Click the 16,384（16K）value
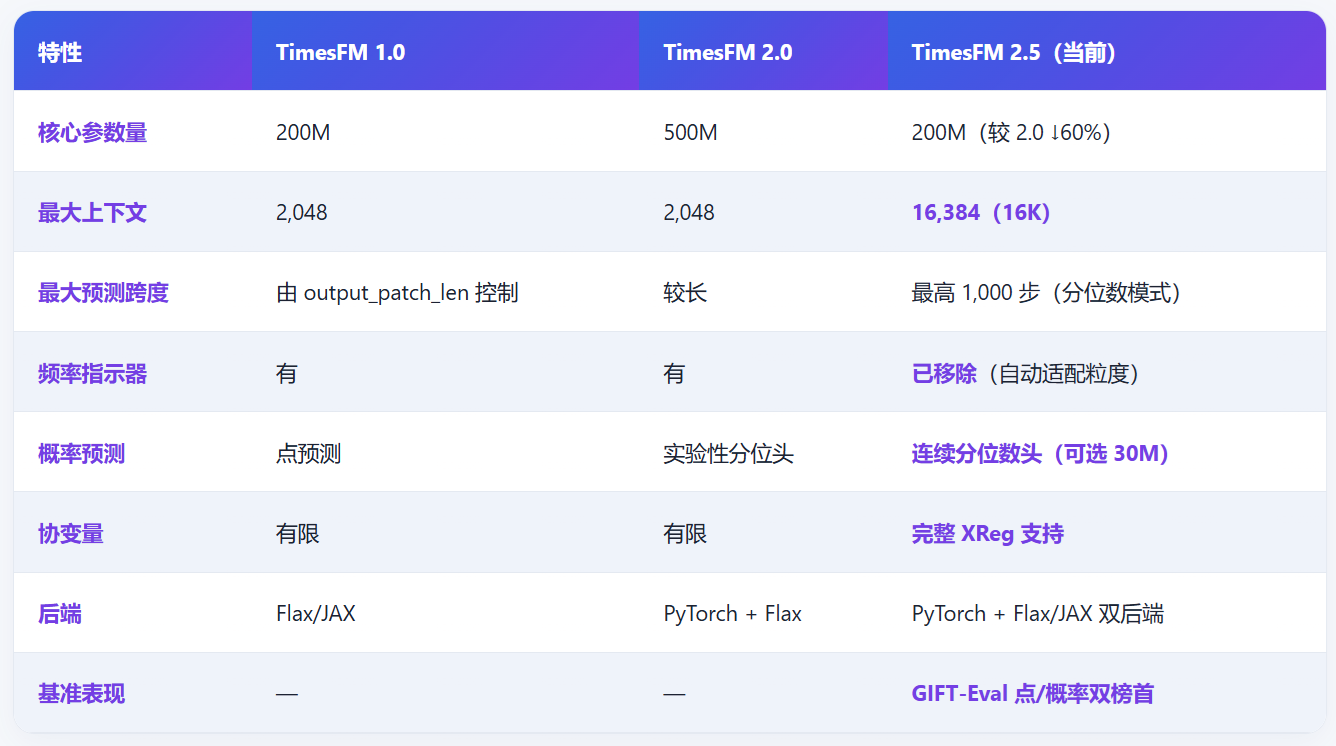This screenshot has width=1336, height=746. 981,212
